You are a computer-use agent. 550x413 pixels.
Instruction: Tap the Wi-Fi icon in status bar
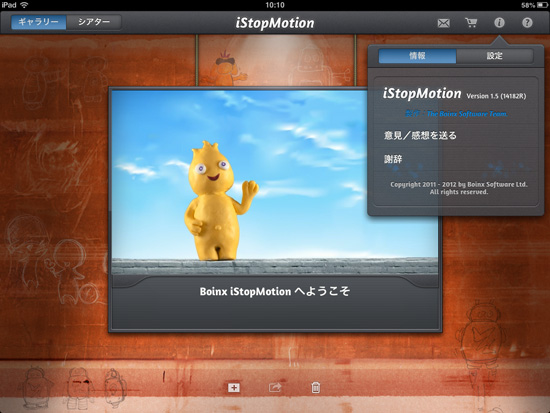coord(24,5)
